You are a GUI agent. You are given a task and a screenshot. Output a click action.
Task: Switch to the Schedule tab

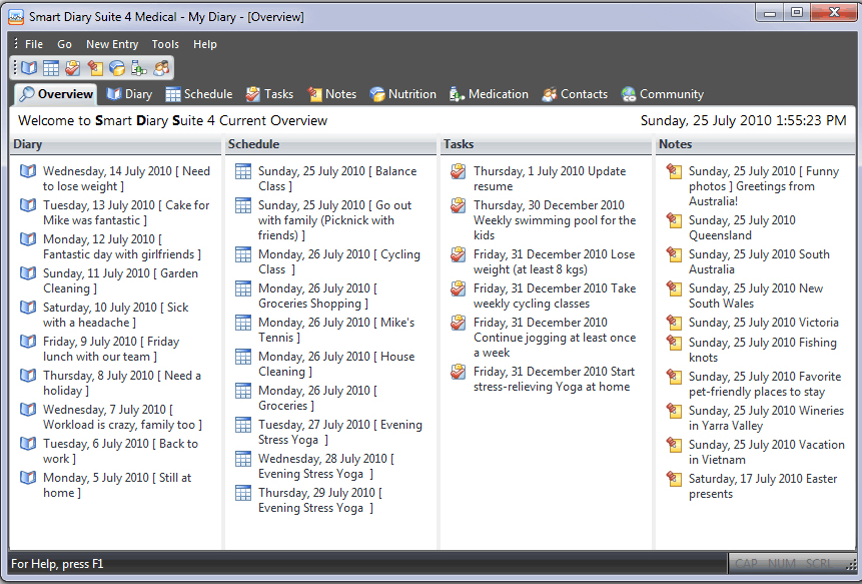tap(198, 94)
